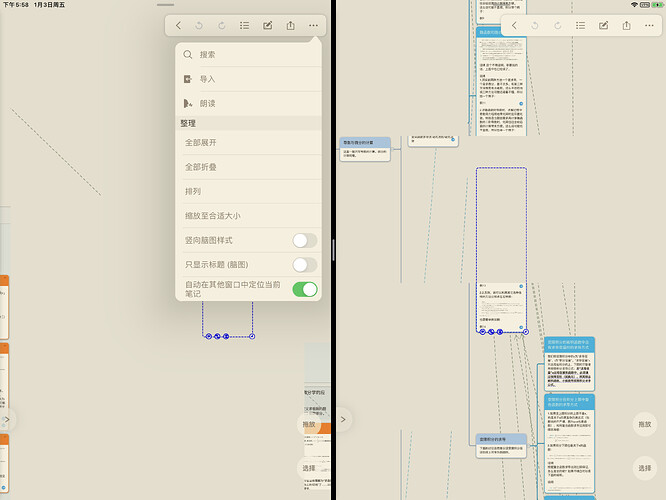Share from the right window toolbar
This screenshot has height=500, width=666.
pos(626,25)
